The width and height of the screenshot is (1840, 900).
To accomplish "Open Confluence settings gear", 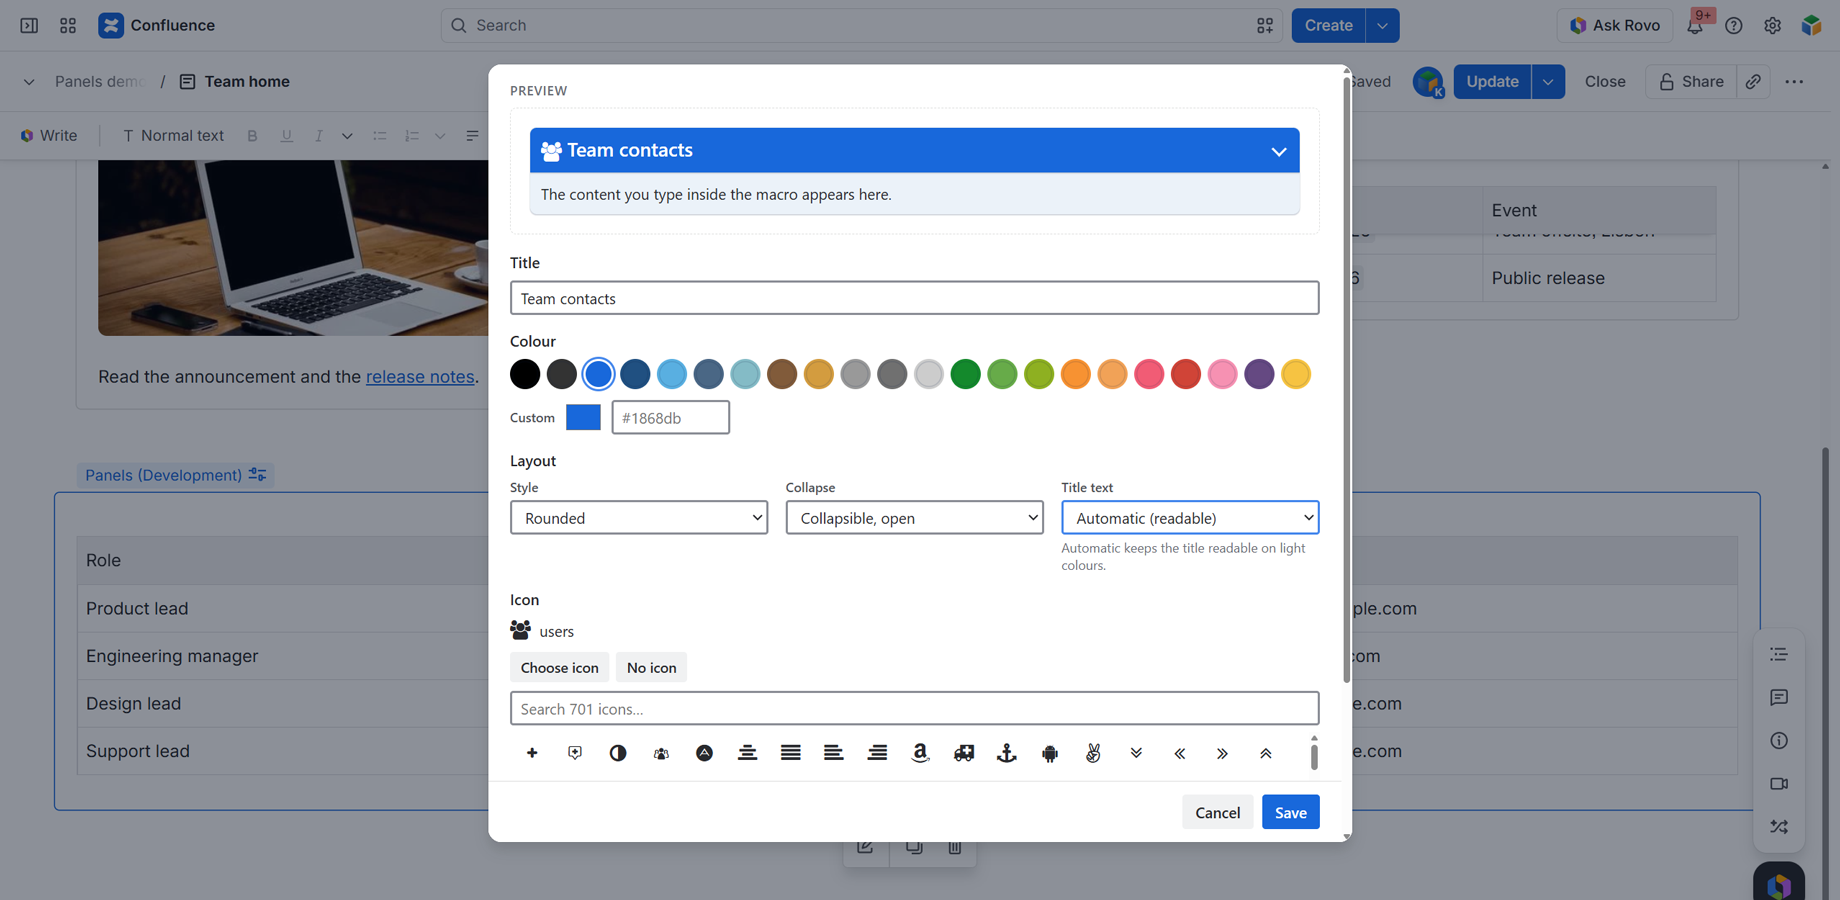I will tap(1772, 26).
